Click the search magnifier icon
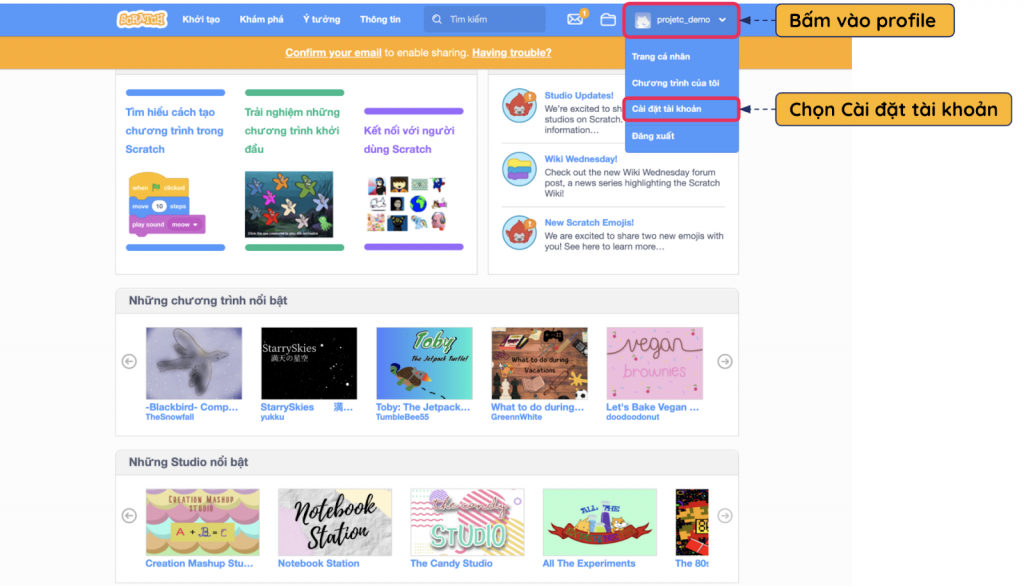1024x587 pixels. tap(437, 20)
